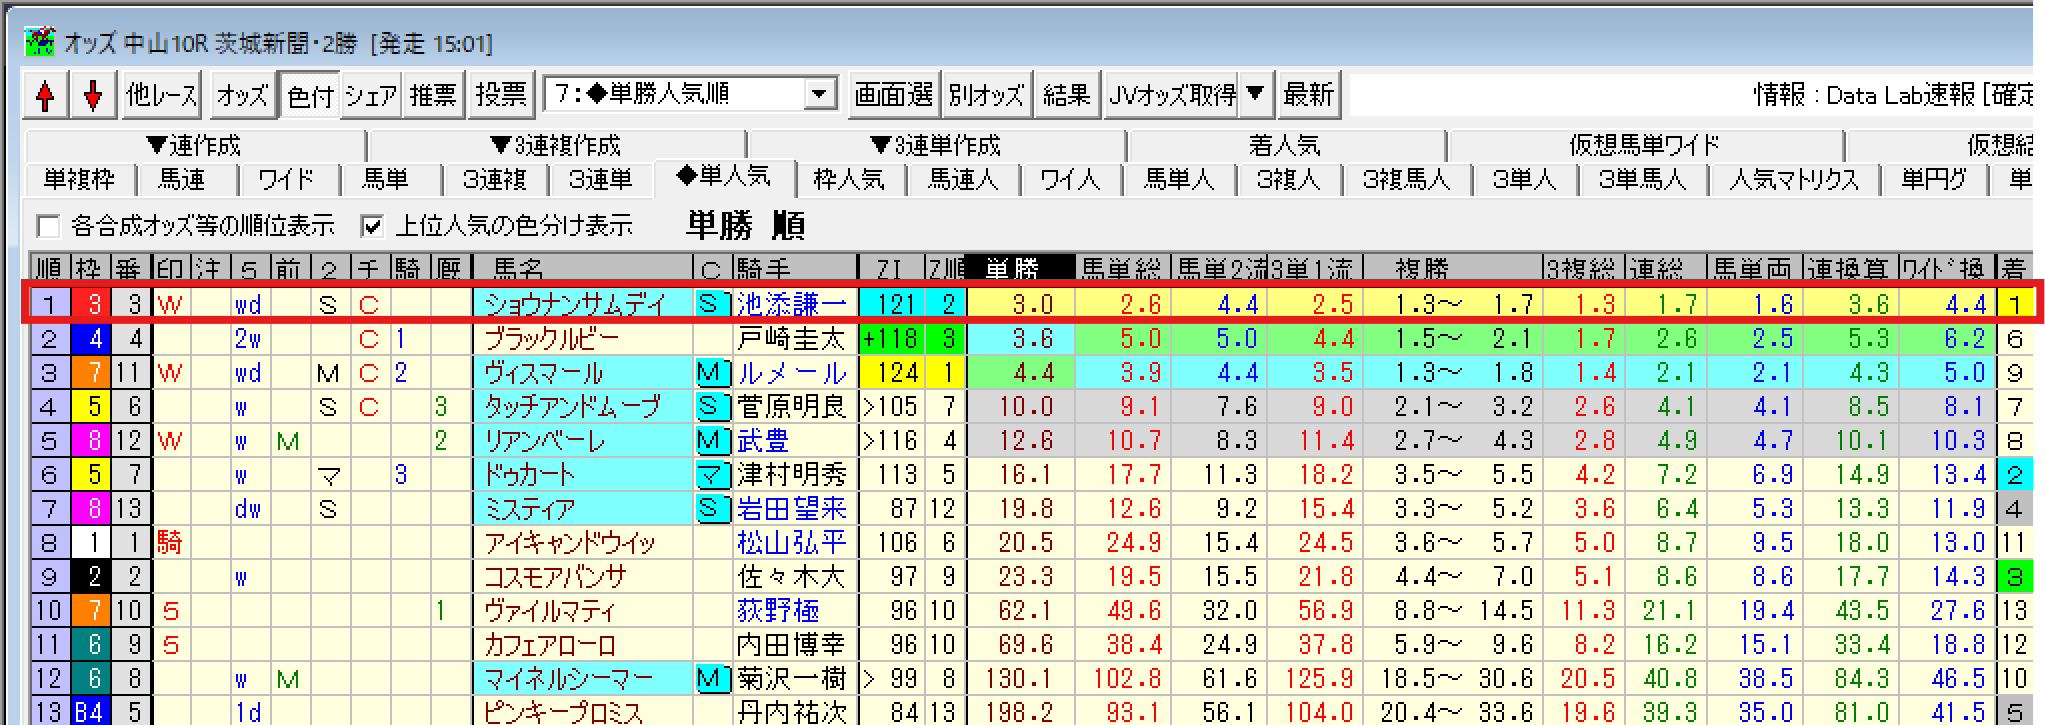Enable 各合成オッズ等の順位表示 checkbox
This screenshot has width=2045, height=725.
(x=47, y=226)
